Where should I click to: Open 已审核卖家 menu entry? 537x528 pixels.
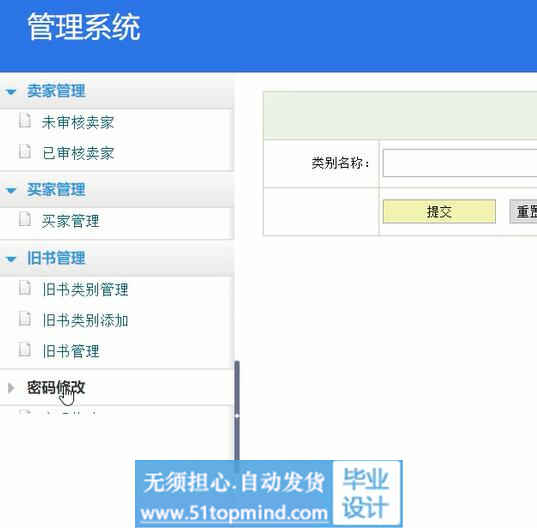coord(78,153)
